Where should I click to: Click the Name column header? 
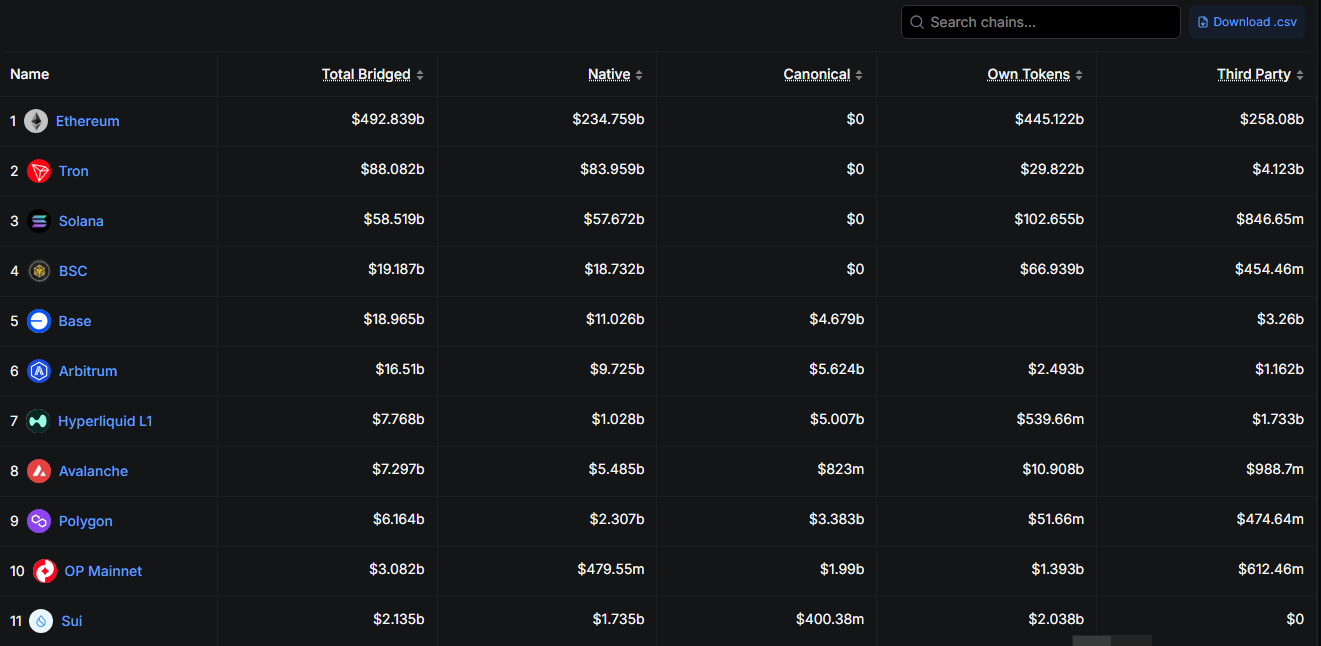30,74
